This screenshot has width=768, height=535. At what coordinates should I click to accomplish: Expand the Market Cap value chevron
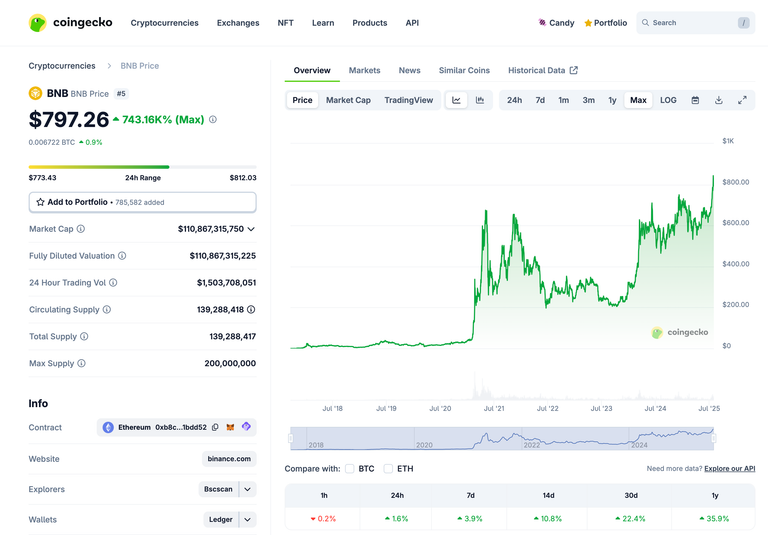click(251, 229)
